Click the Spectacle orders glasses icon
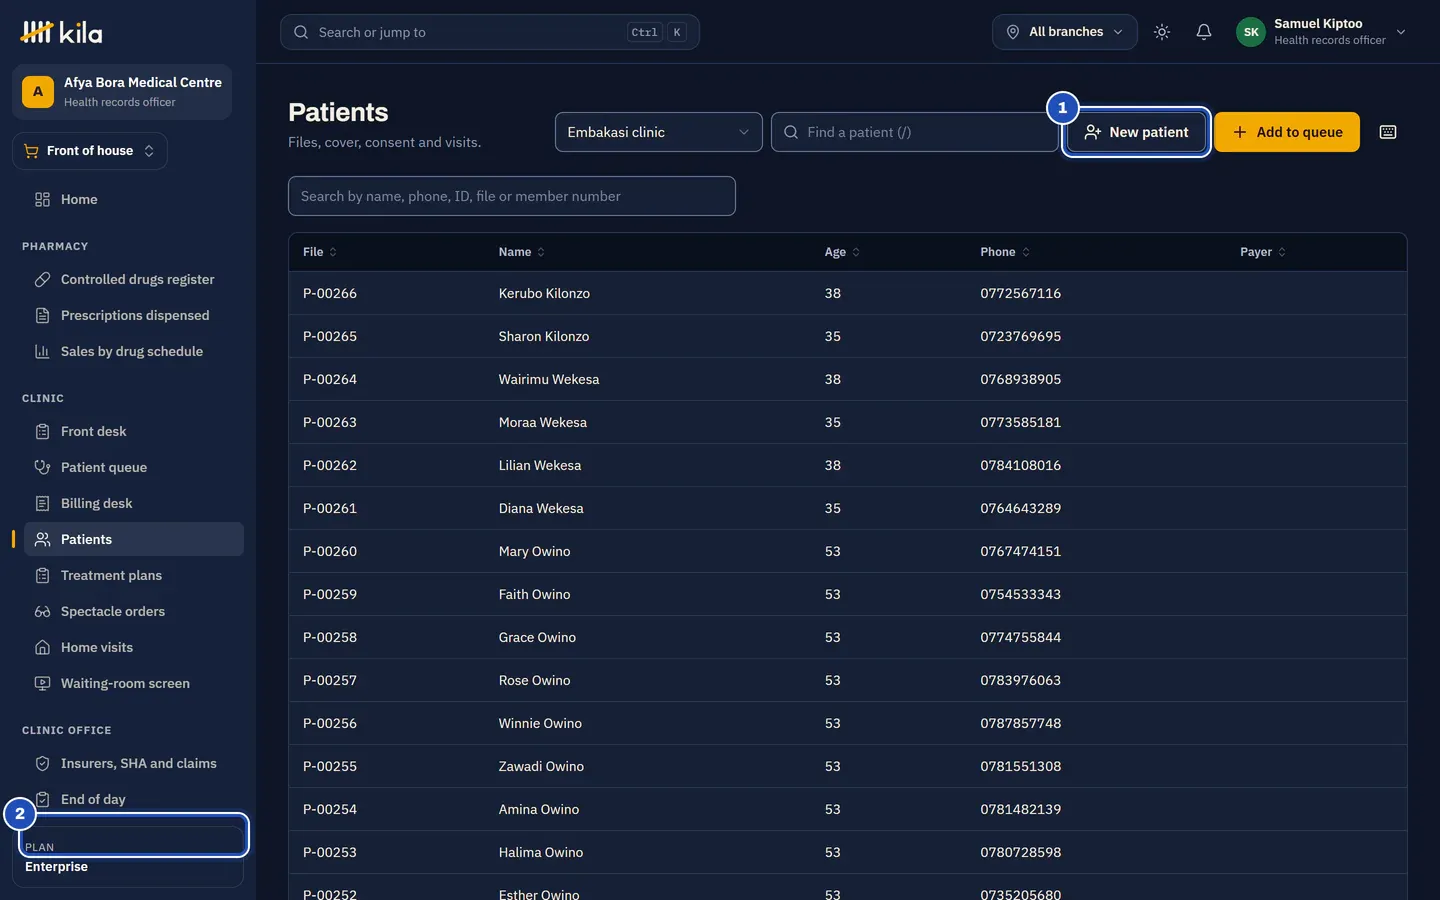Image resolution: width=1440 pixels, height=900 pixels. click(42, 612)
